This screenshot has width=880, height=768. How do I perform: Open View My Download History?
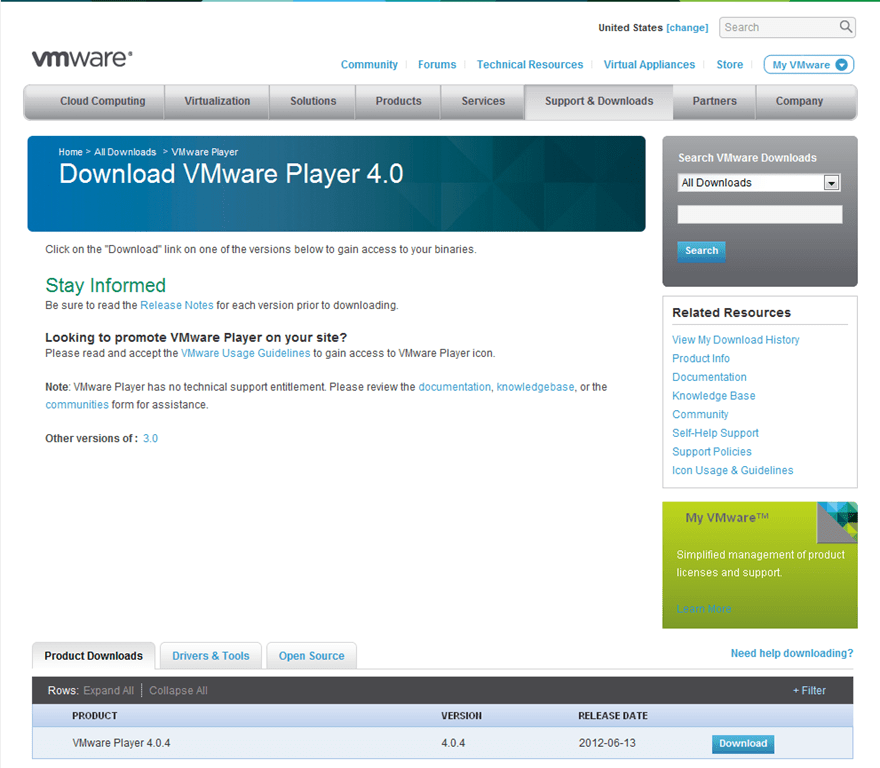(736, 340)
